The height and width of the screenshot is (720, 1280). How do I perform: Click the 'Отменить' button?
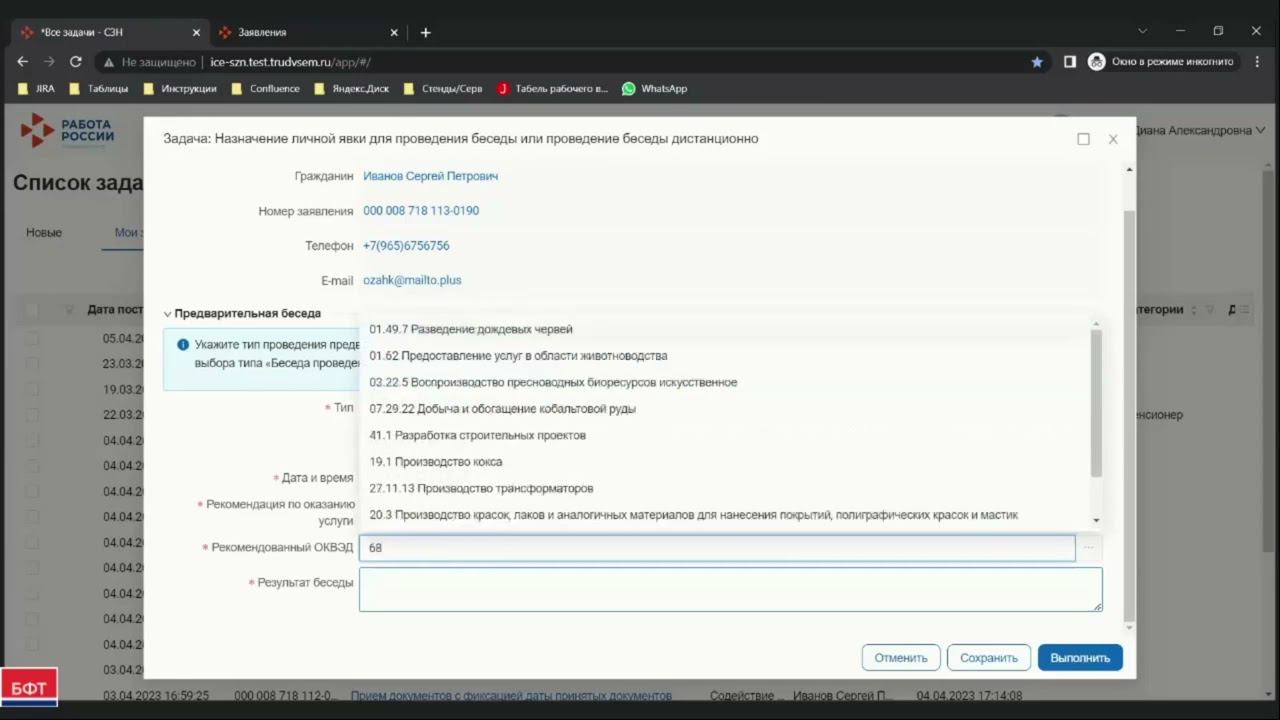(x=901, y=658)
